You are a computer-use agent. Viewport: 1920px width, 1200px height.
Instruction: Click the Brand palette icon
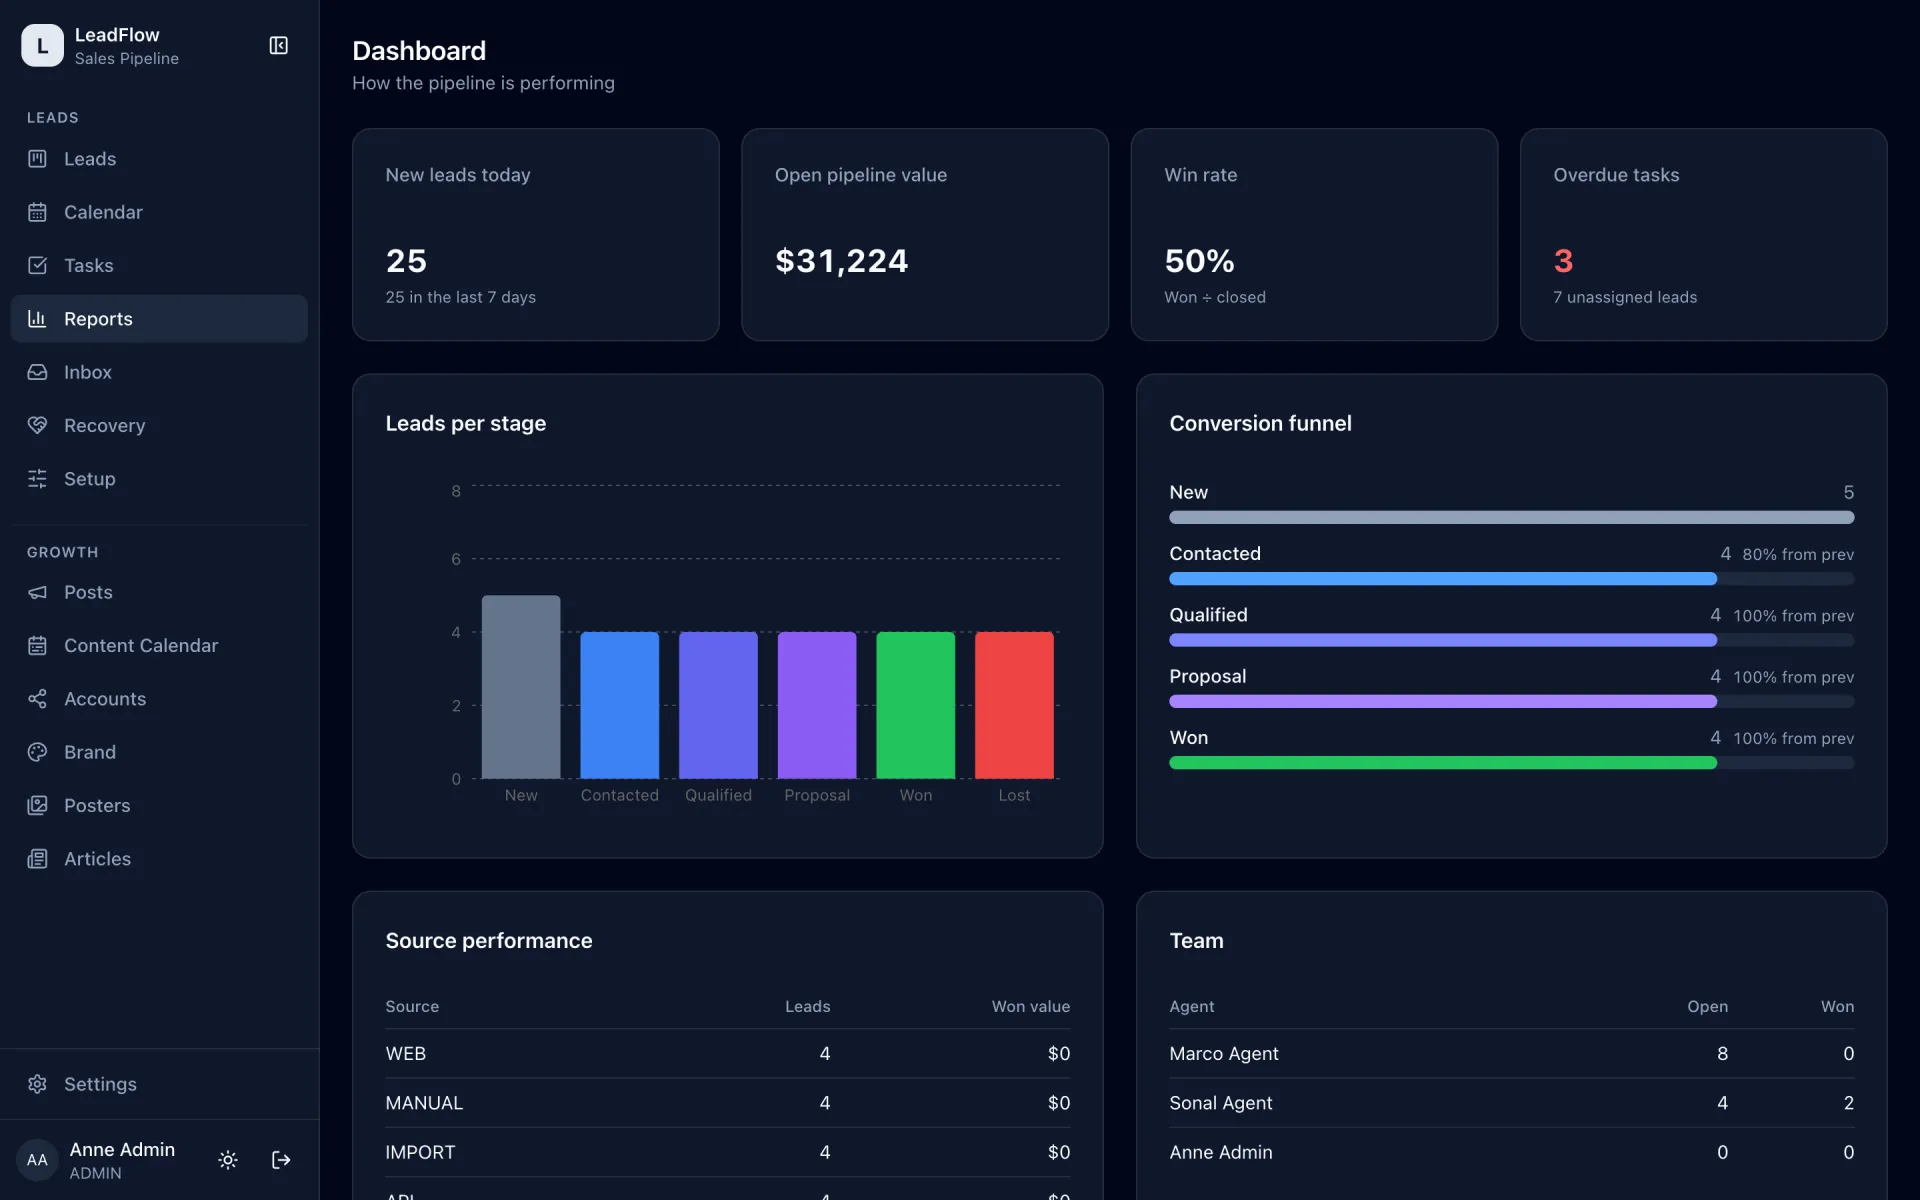(x=37, y=752)
